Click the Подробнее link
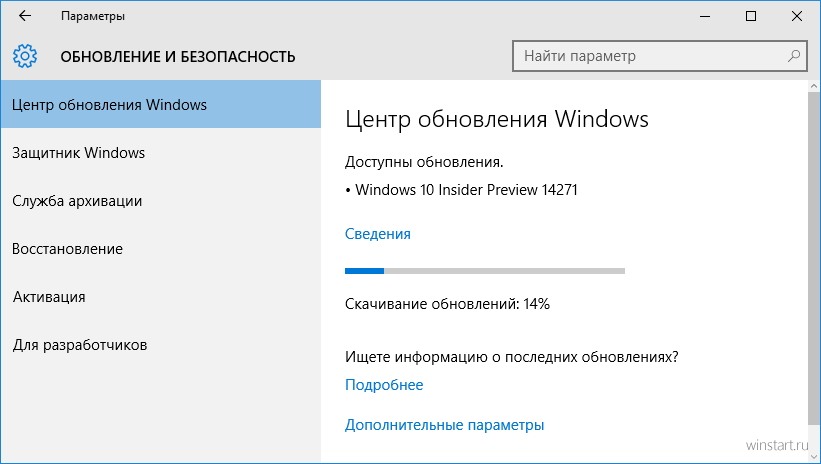 point(384,385)
